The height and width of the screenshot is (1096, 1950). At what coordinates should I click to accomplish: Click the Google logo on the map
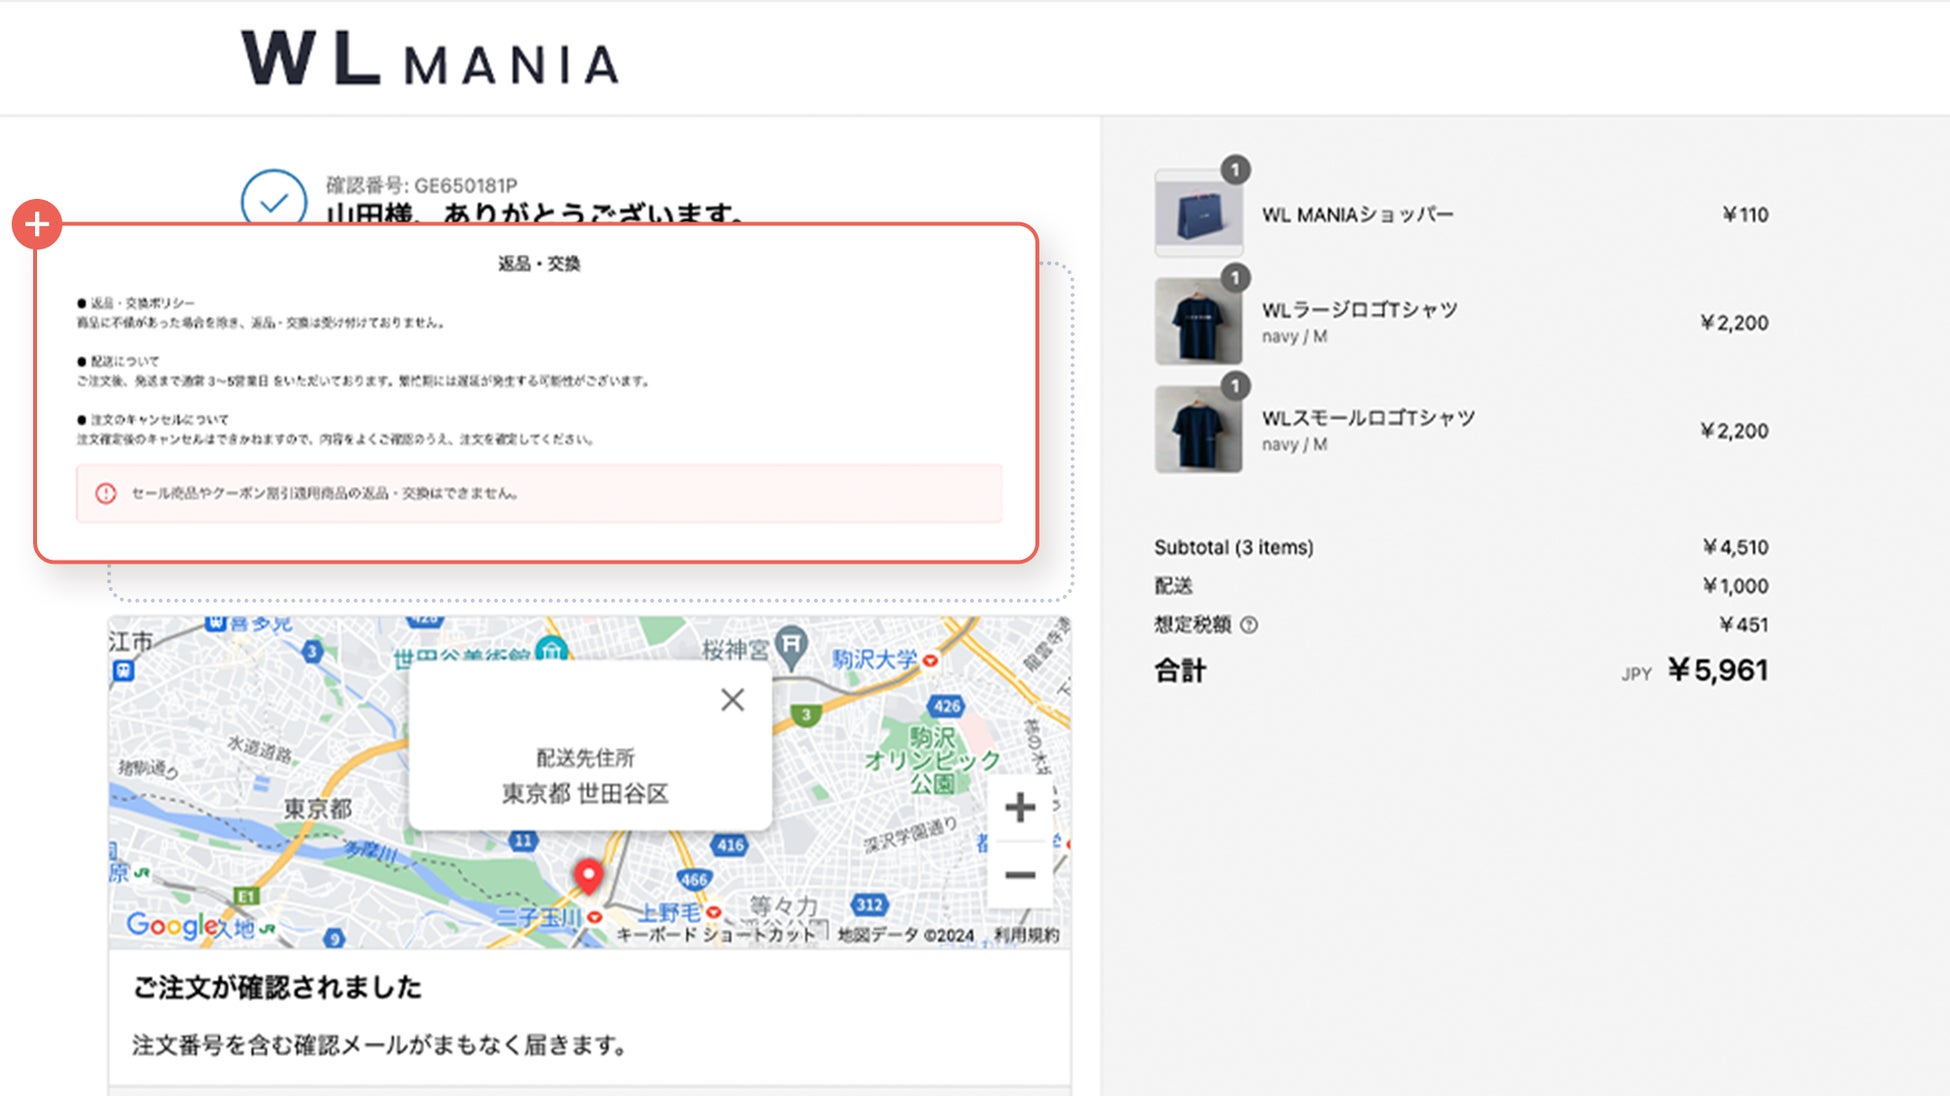(171, 925)
